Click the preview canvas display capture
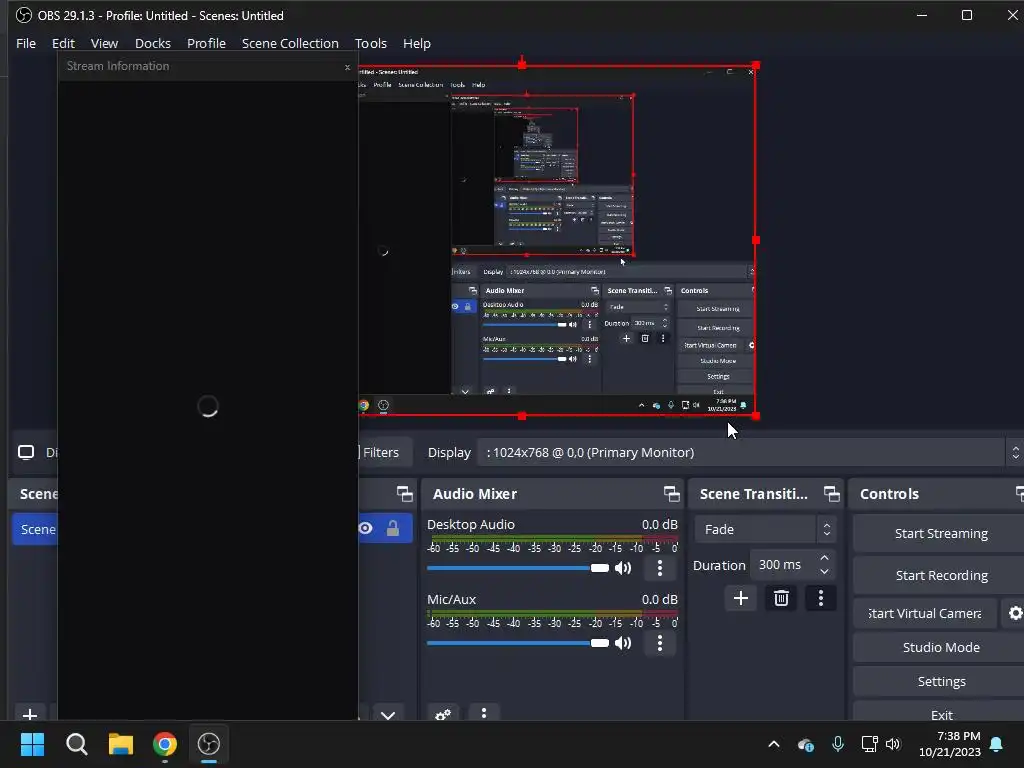The width and height of the screenshot is (1024, 768). point(557,240)
